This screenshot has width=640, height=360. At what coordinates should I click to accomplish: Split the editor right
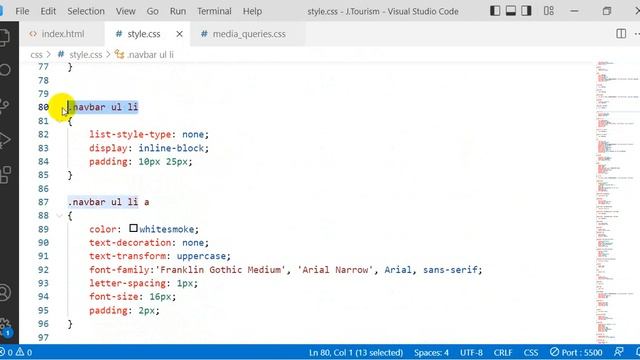click(x=621, y=34)
